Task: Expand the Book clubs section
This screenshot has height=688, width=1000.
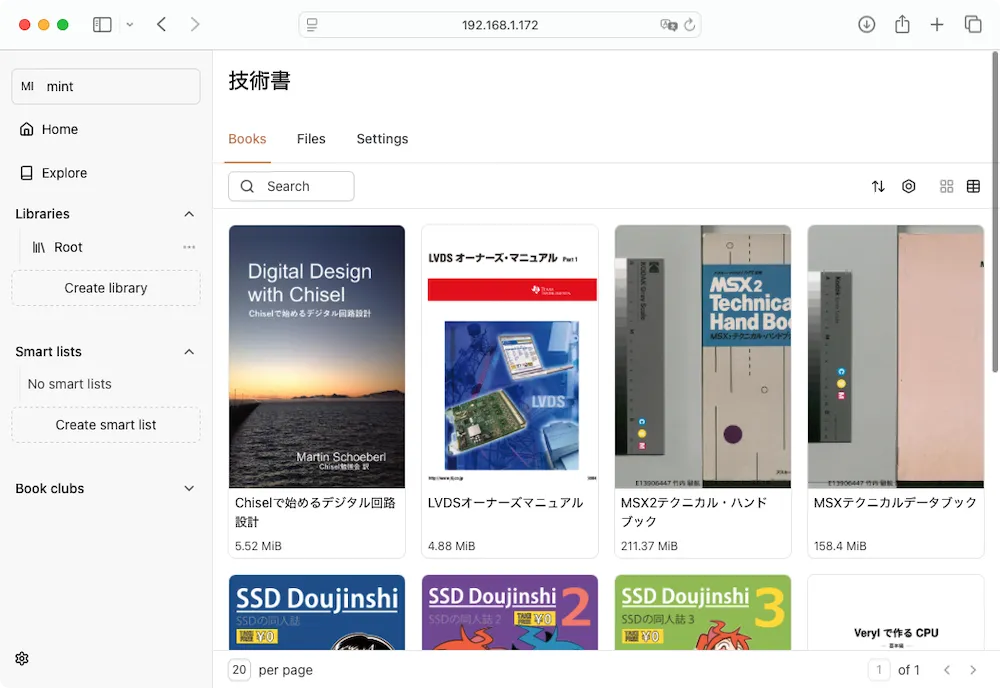Action: pos(189,488)
